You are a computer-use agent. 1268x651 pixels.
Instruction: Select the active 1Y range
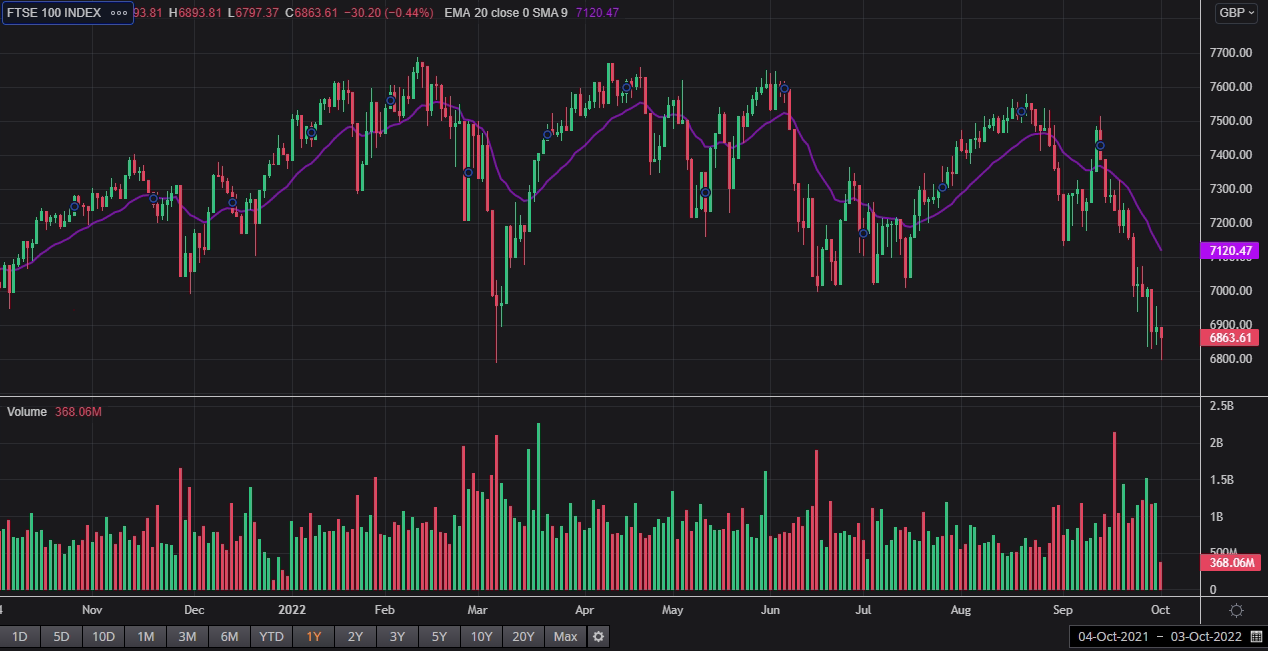point(314,637)
